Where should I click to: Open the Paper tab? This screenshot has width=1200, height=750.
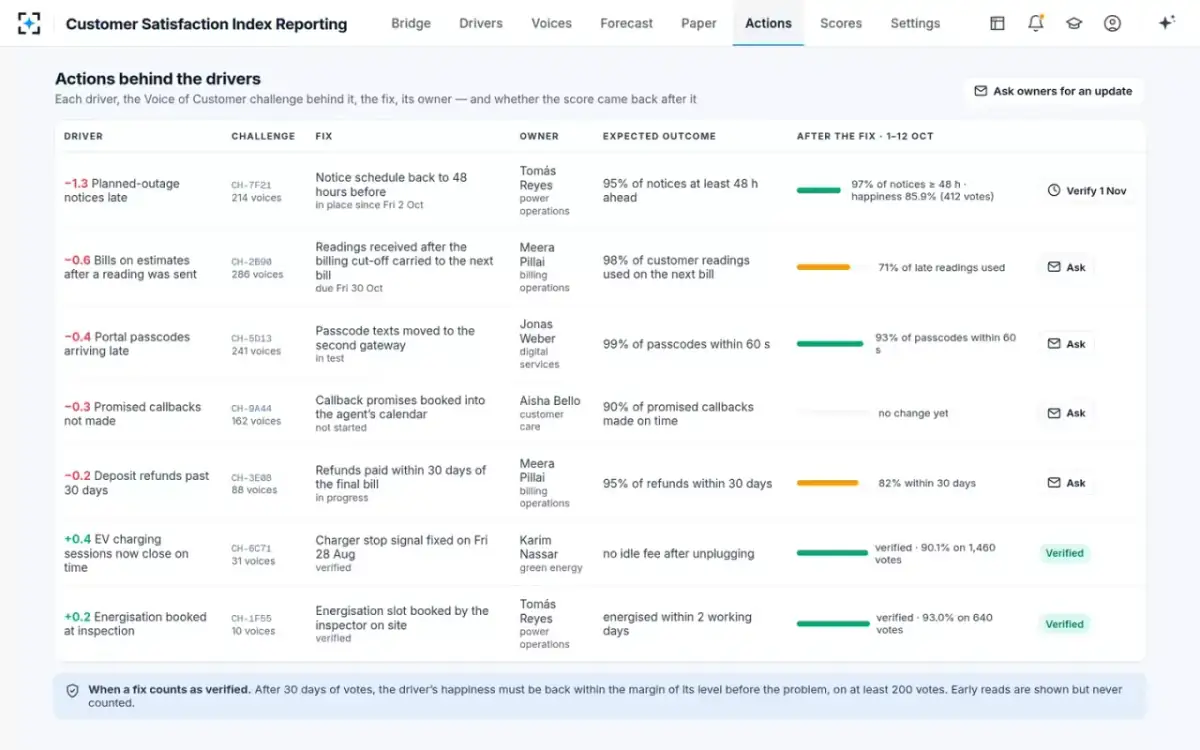[x=699, y=23]
